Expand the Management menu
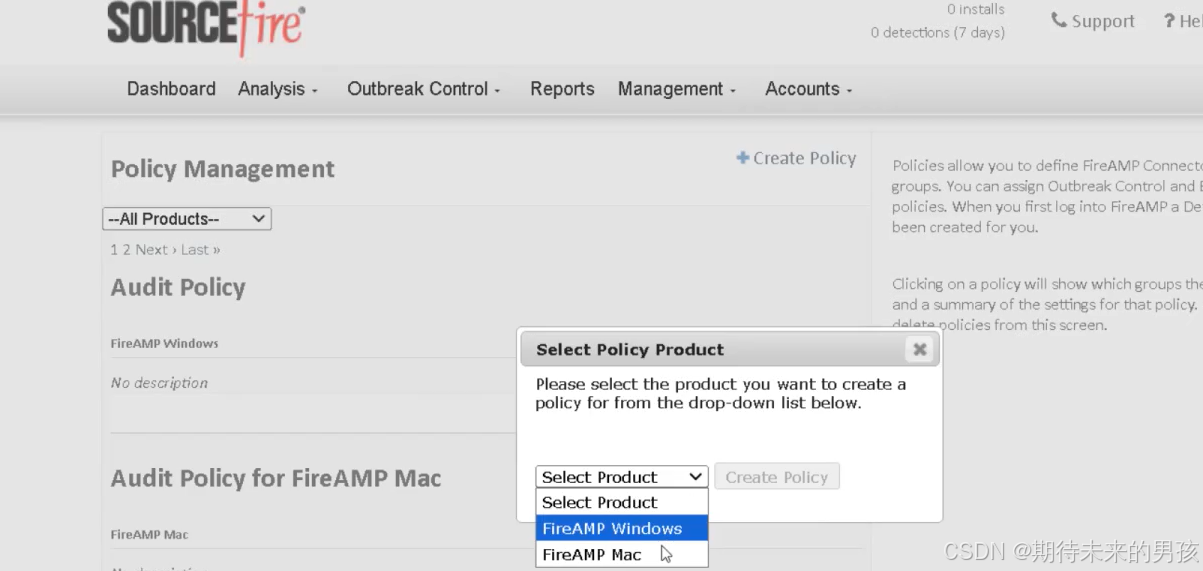 (x=677, y=89)
